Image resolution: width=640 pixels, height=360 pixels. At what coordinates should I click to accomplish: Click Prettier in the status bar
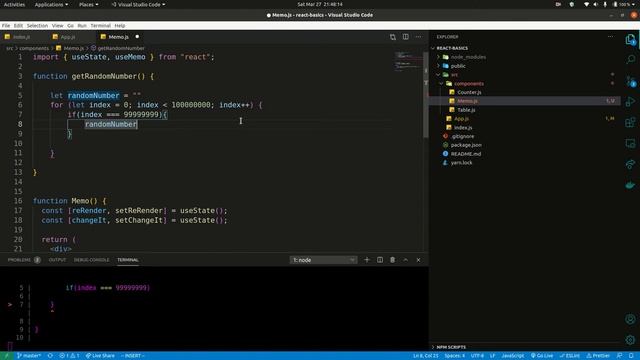click(x=598, y=356)
